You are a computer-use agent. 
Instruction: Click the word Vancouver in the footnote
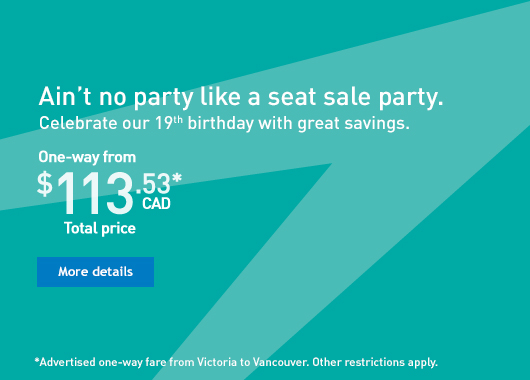pos(281,362)
